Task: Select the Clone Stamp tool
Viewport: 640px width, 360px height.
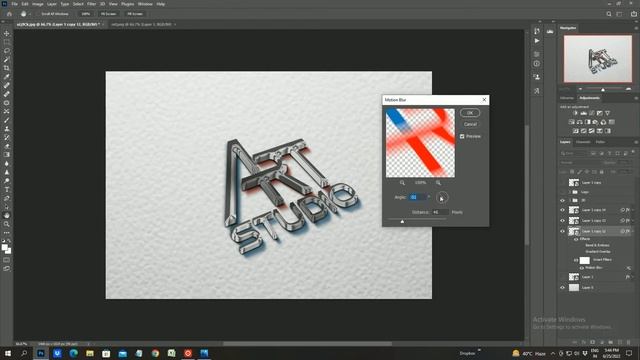Action: pyautogui.click(x=7, y=129)
